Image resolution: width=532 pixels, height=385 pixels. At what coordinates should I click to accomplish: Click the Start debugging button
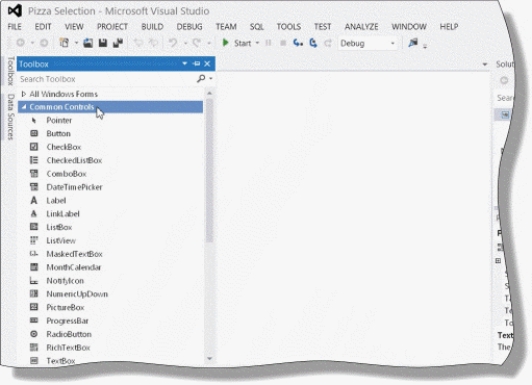[236, 43]
